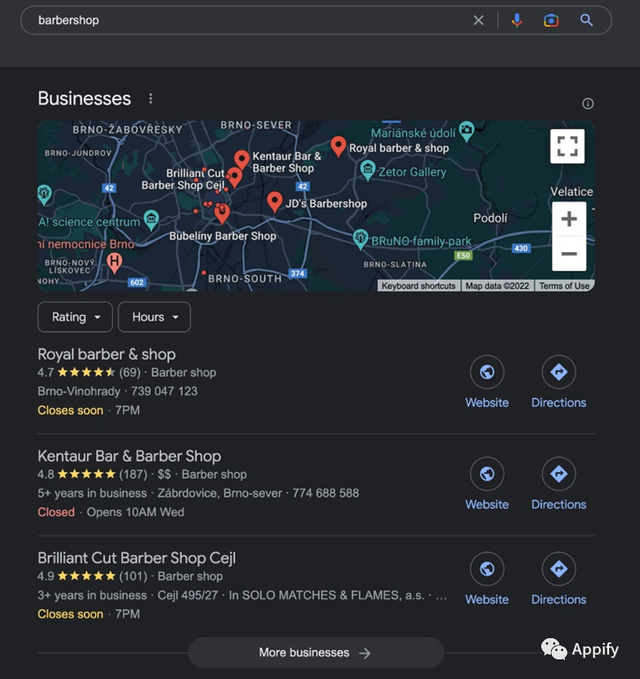Image resolution: width=640 pixels, height=679 pixels.
Task: Click the JD's Barbershop label on the map
Action: click(326, 204)
